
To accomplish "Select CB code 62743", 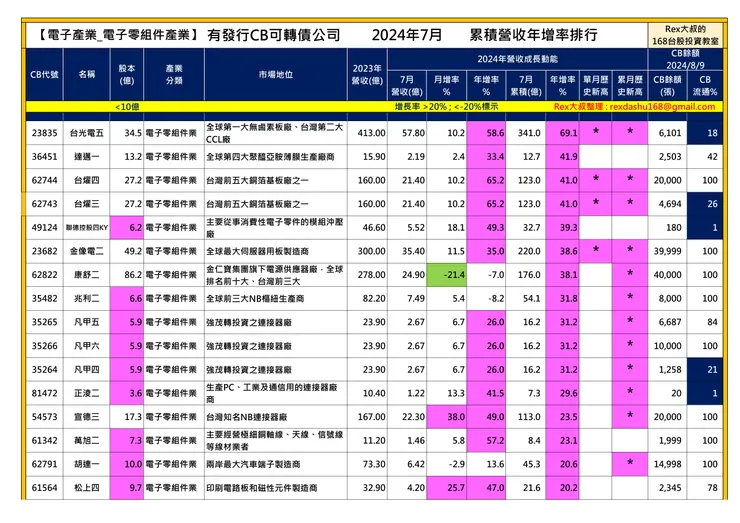I will pyautogui.click(x=44, y=204).
